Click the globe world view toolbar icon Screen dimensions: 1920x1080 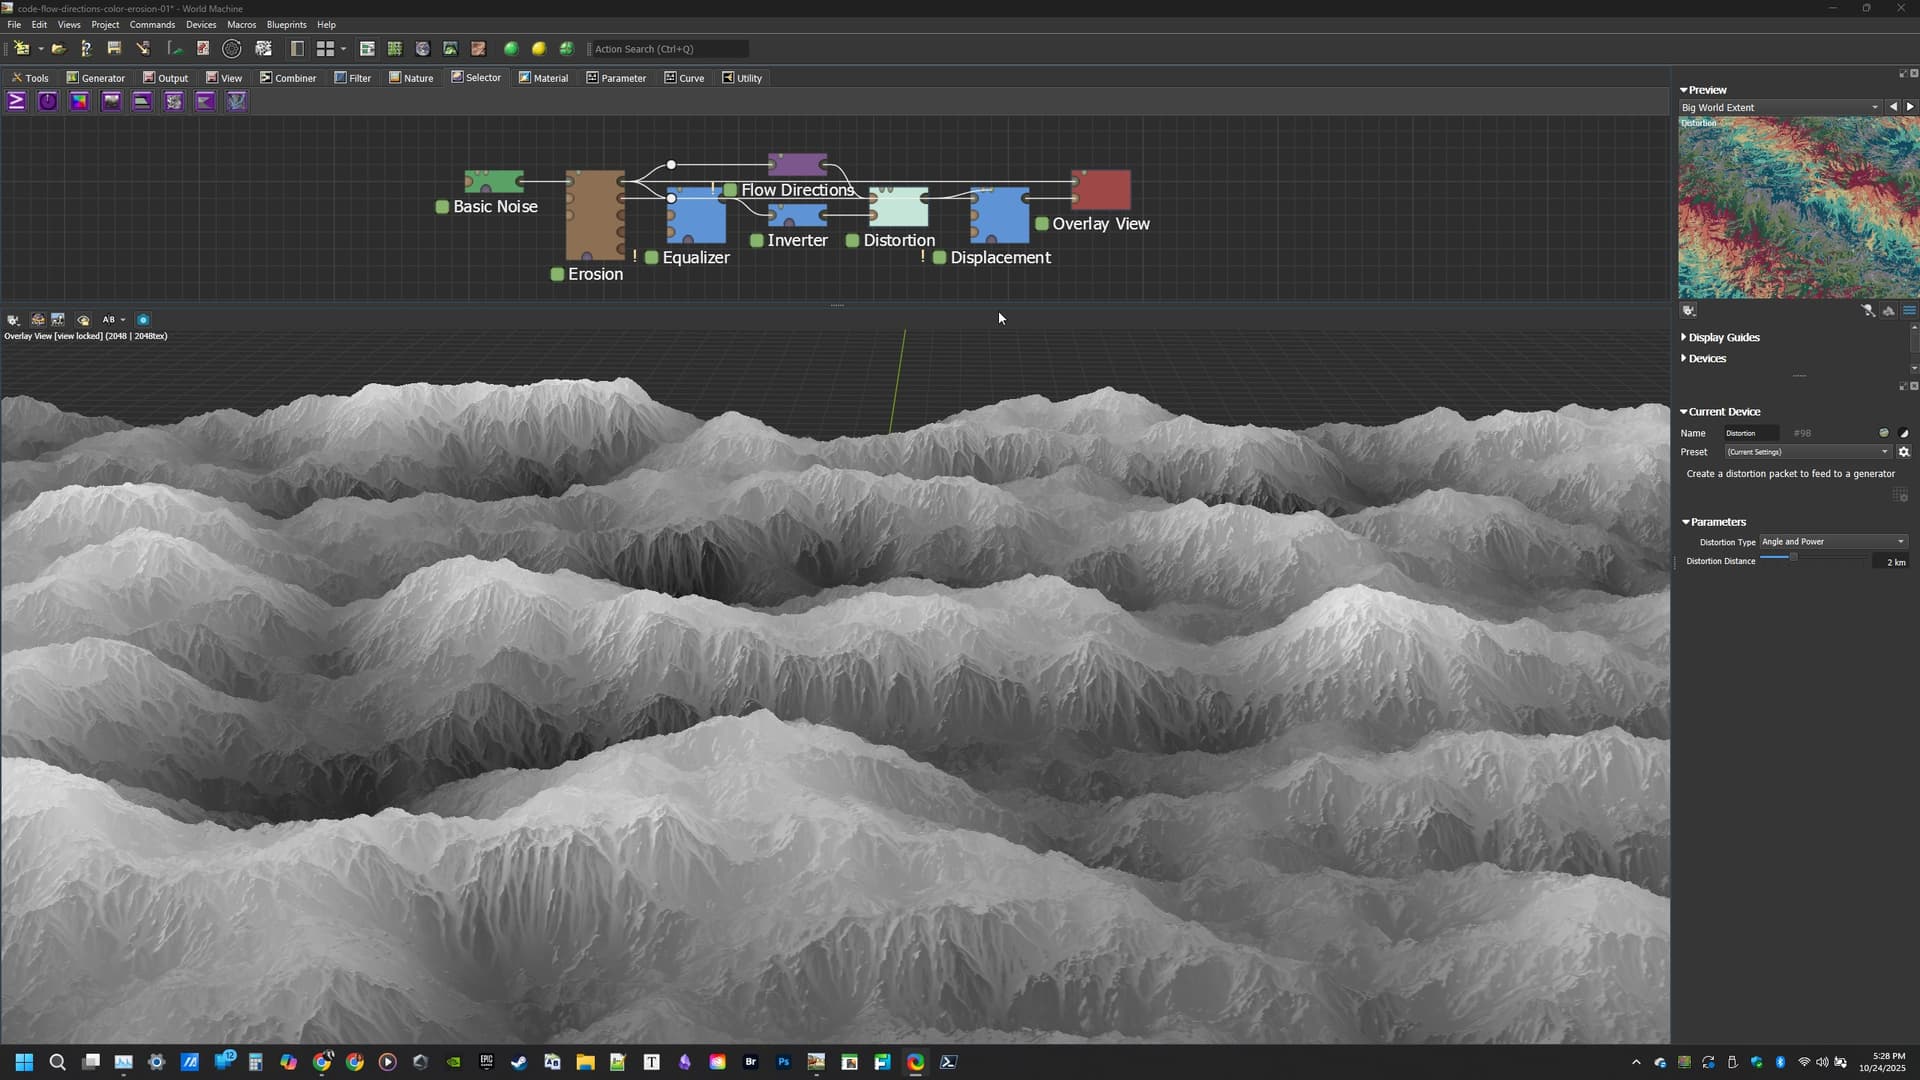[x=422, y=48]
